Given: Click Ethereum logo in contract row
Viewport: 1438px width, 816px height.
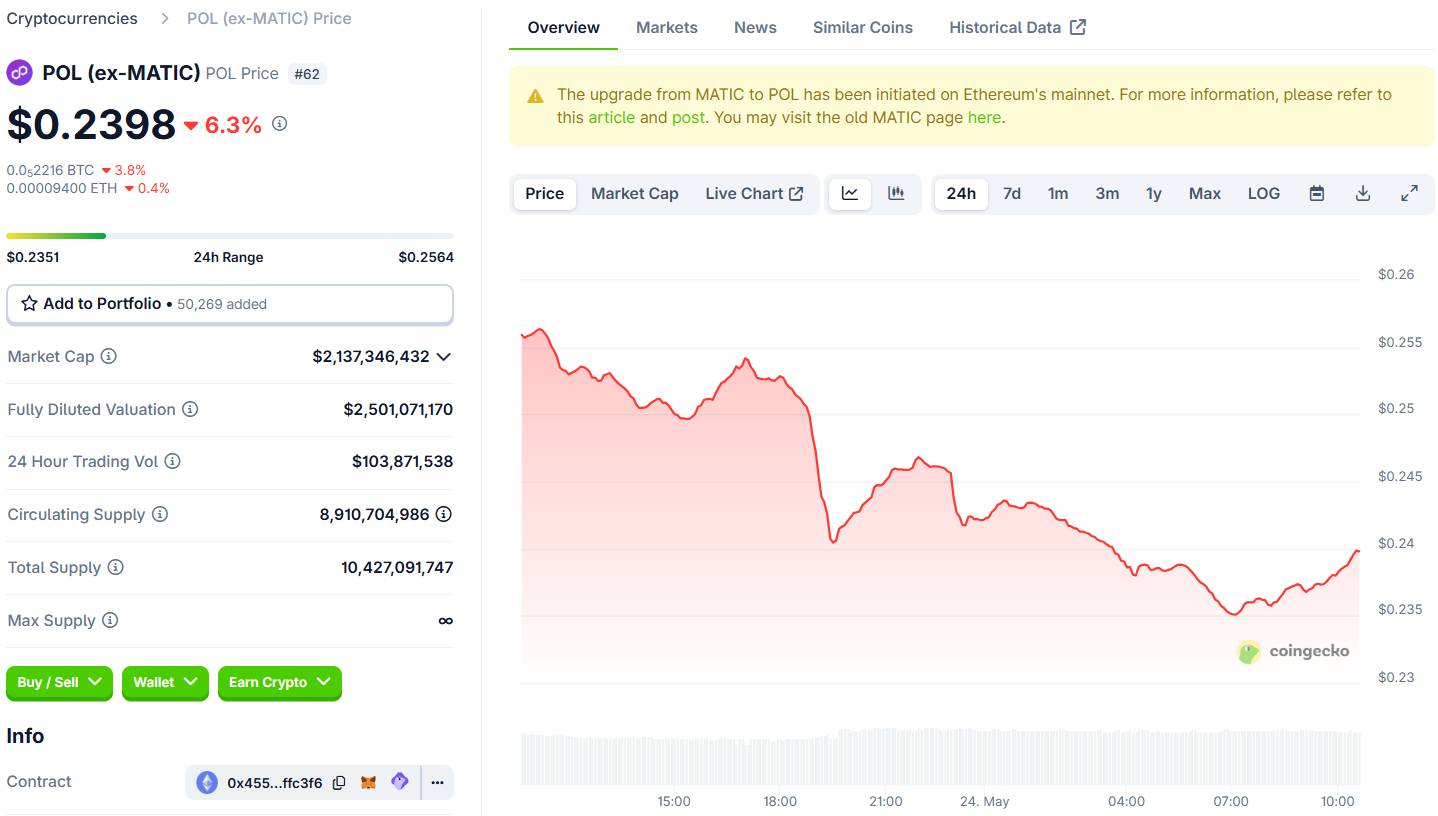Looking at the screenshot, I should [207, 782].
